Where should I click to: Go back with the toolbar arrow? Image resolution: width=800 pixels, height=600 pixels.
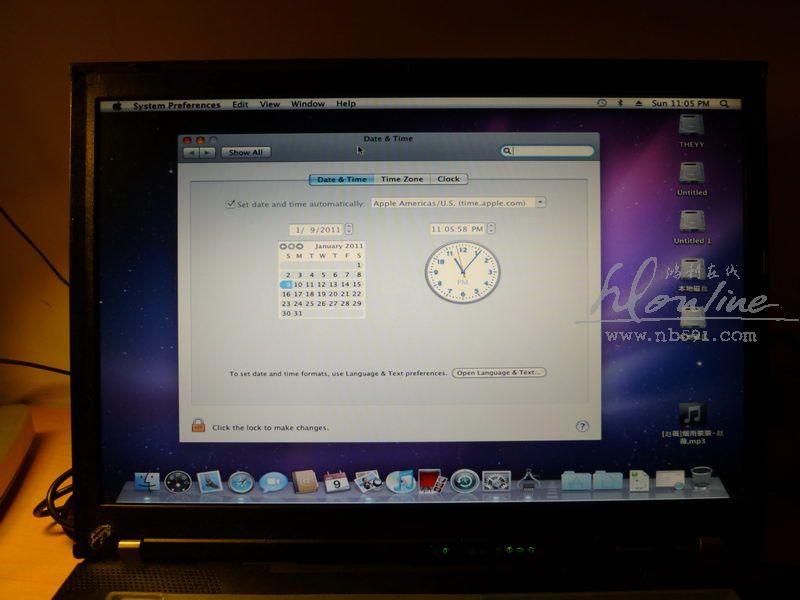[191, 153]
